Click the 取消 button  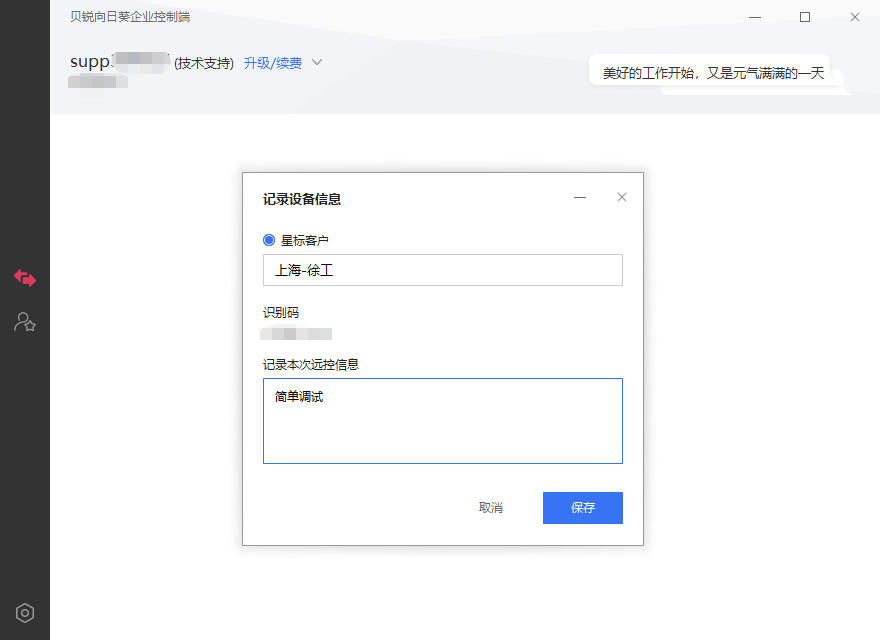491,508
